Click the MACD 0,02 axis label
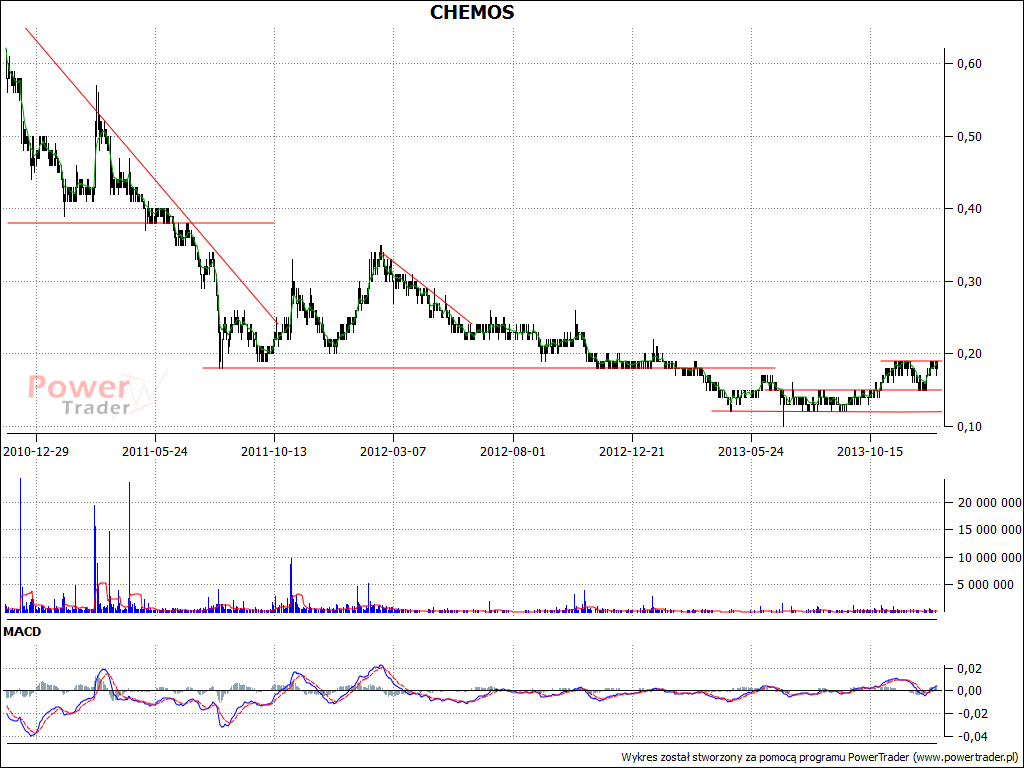The height and width of the screenshot is (768, 1024). tap(969, 669)
